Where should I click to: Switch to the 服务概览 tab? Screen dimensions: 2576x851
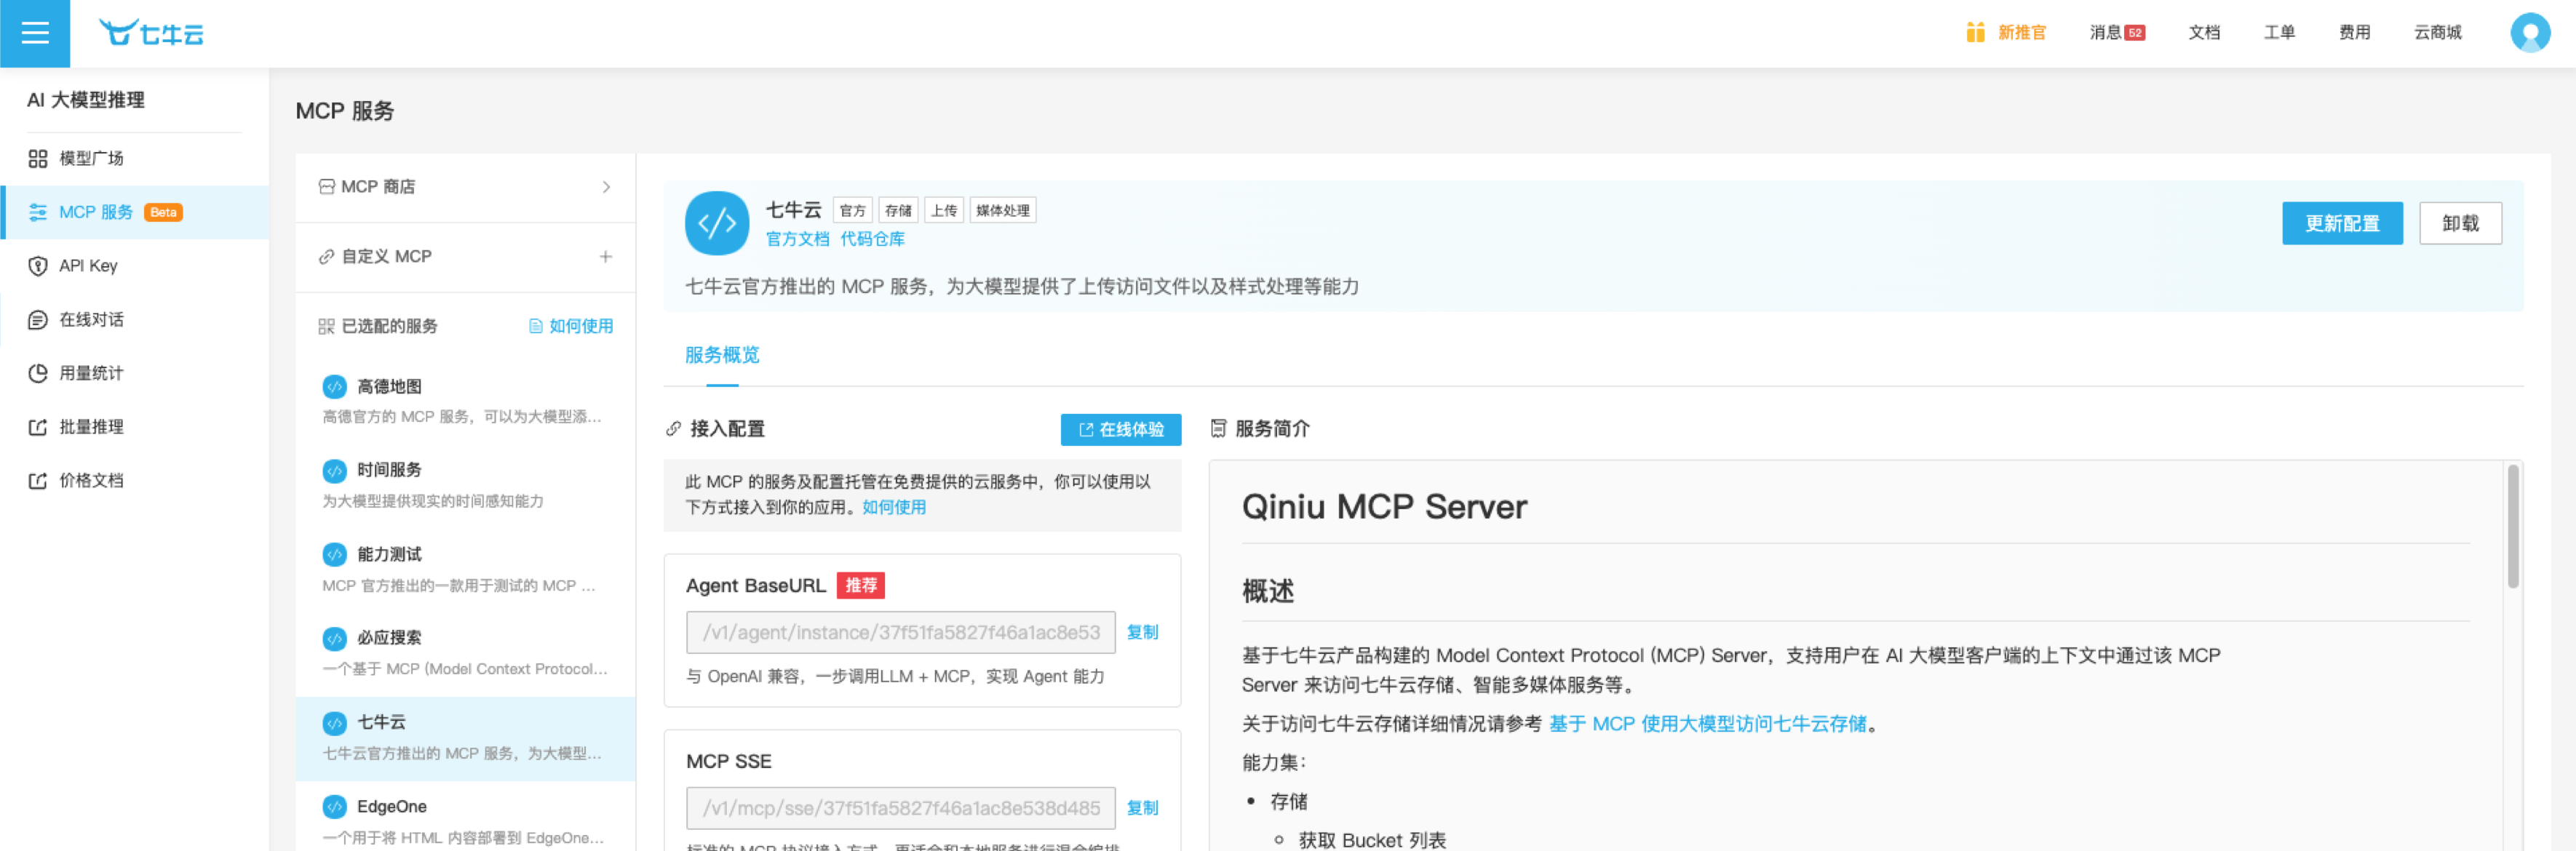click(x=722, y=355)
